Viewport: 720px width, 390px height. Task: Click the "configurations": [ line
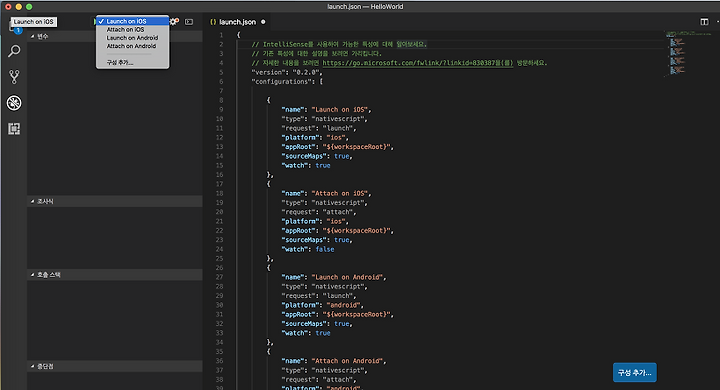pos(287,81)
